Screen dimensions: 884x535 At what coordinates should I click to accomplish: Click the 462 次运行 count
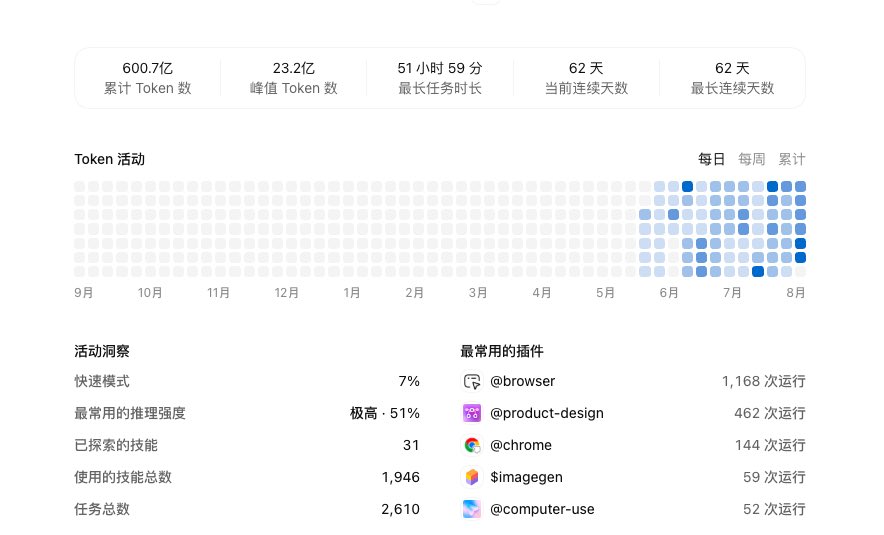770,413
